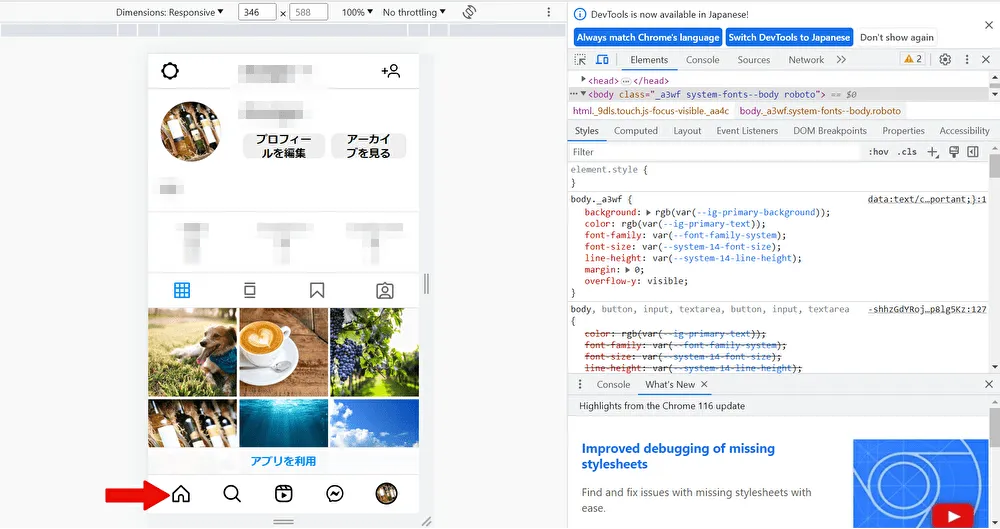Image resolution: width=1000 pixels, height=529 pixels.
Task: Open profile avatar in bottom navigation
Action: coord(386,493)
